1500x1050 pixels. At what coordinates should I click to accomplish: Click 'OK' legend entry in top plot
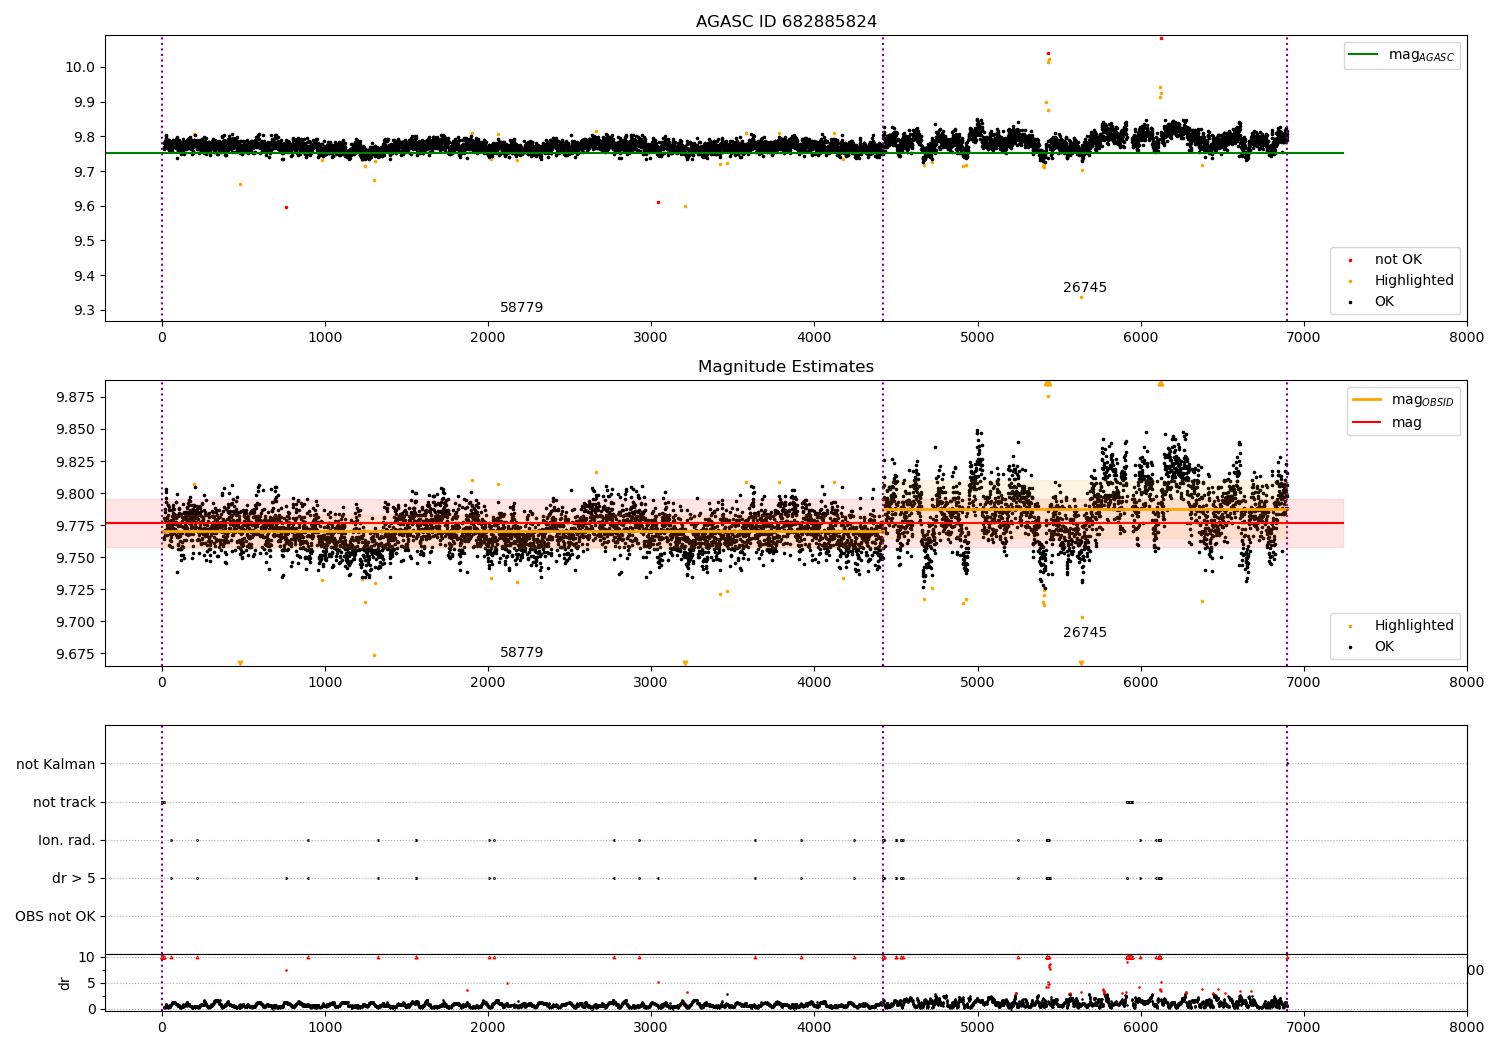(1384, 302)
